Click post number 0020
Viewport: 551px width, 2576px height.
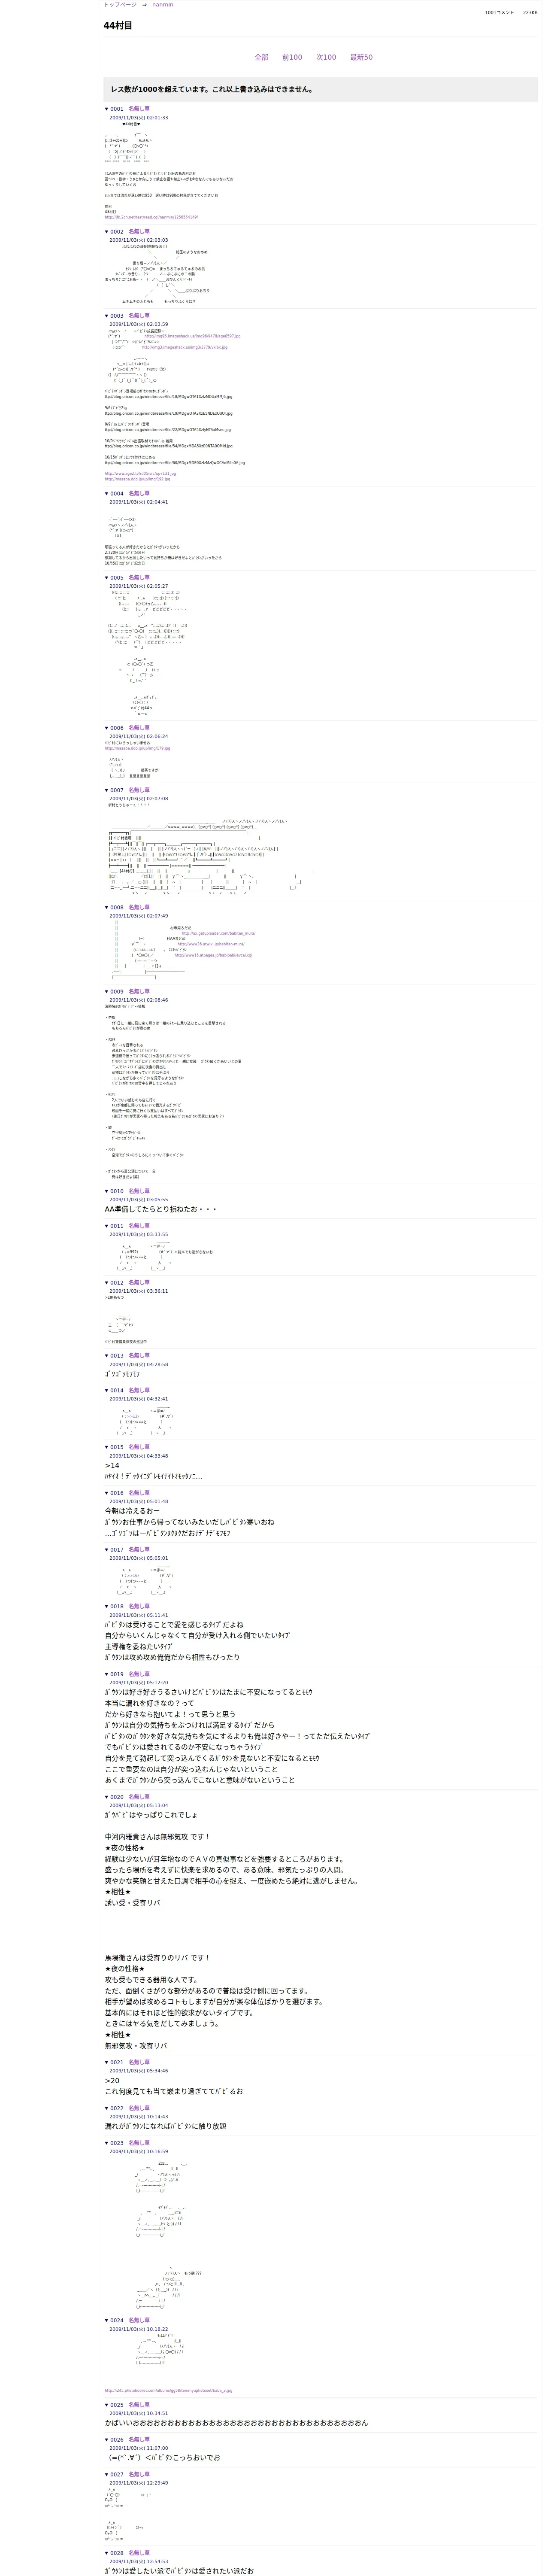117,1797
